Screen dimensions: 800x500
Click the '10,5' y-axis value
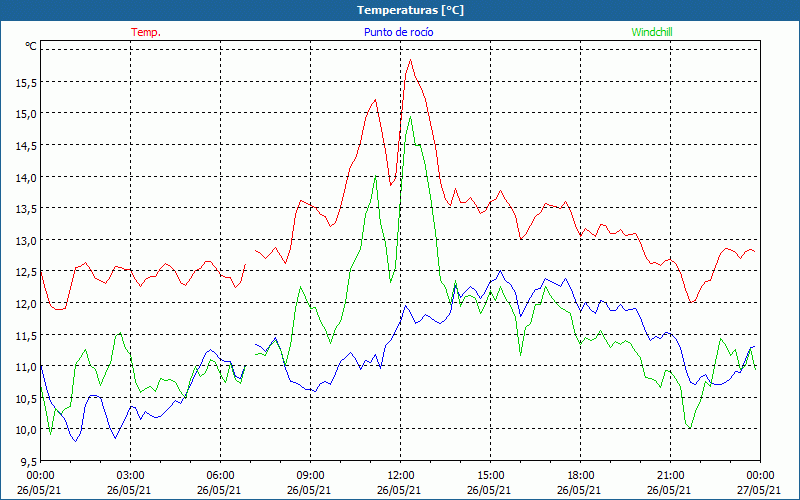pos(26,399)
